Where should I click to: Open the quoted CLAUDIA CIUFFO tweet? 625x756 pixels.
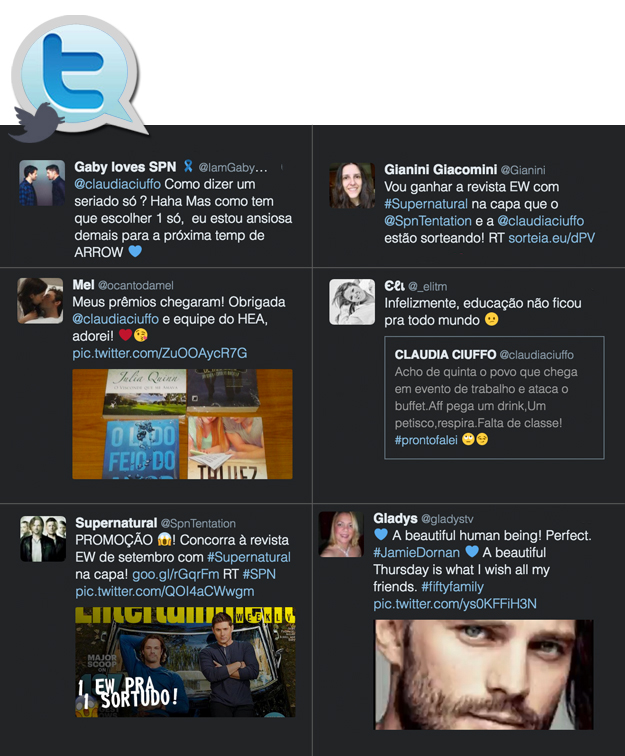(494, 397)
